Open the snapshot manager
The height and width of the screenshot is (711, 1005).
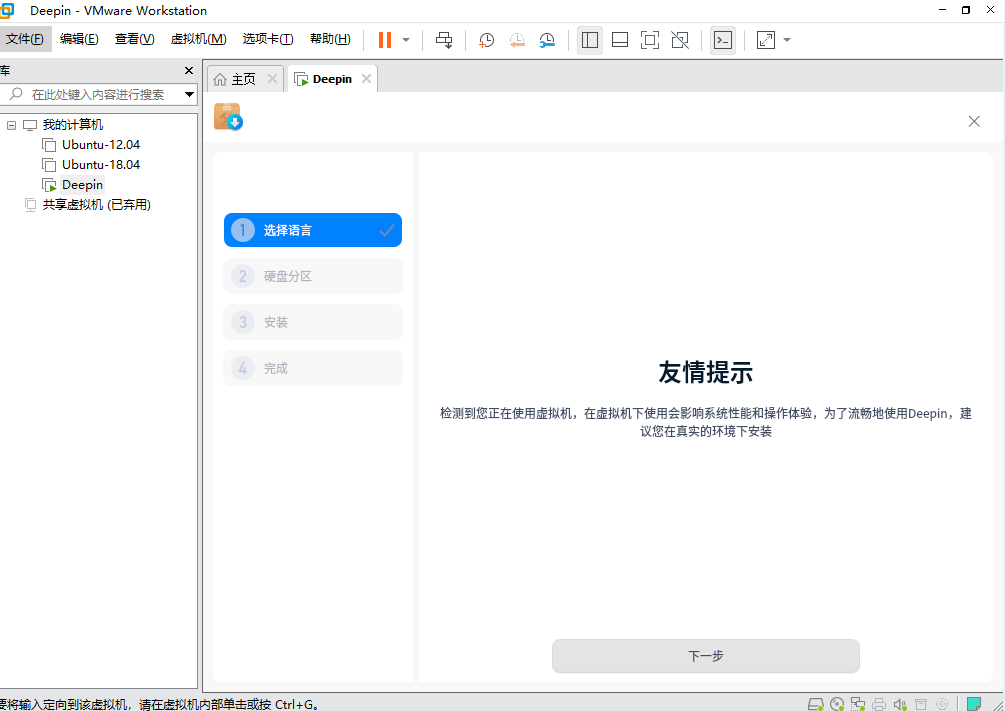point(547,40)
